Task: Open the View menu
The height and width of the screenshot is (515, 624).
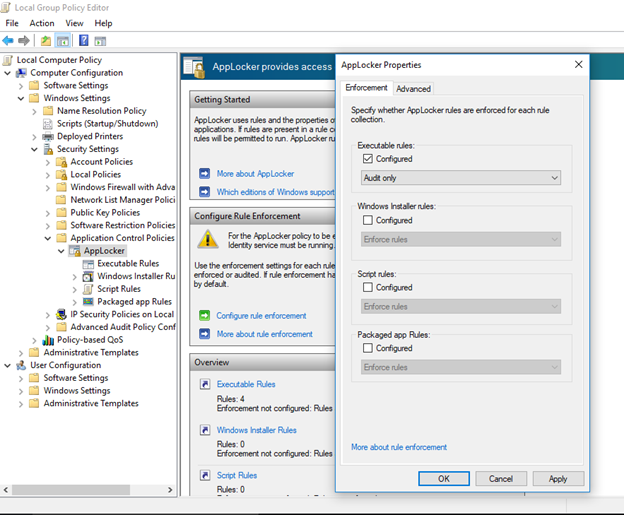Action: 74,23
